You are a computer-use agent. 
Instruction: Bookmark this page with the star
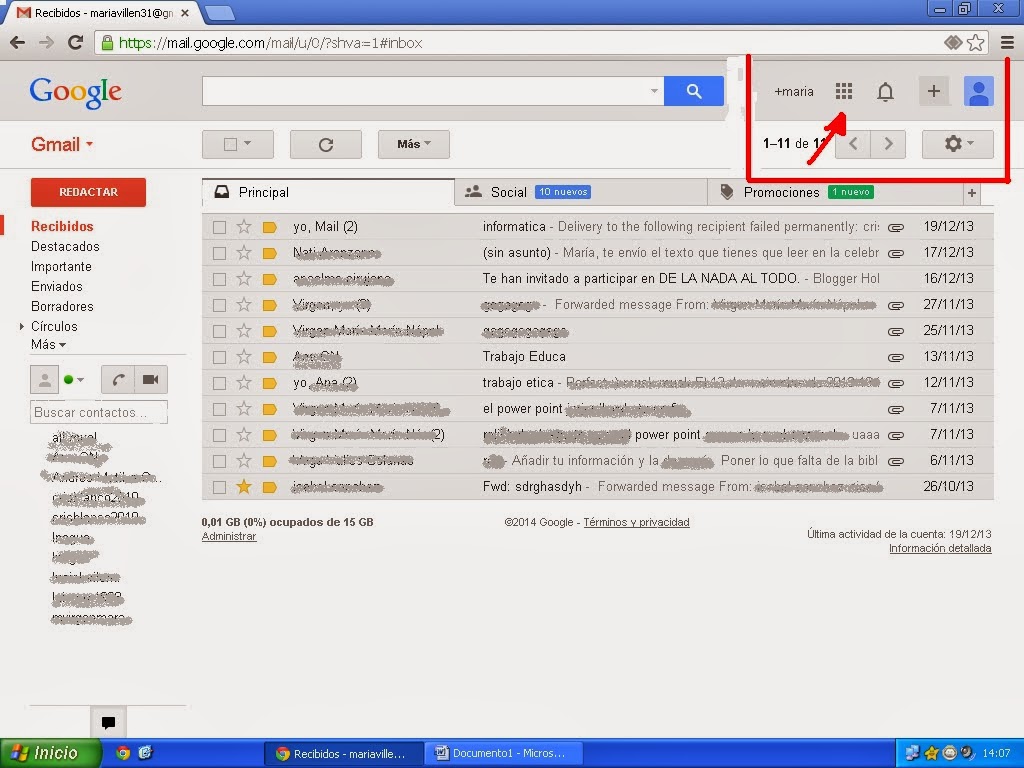[x=976, y=42]
